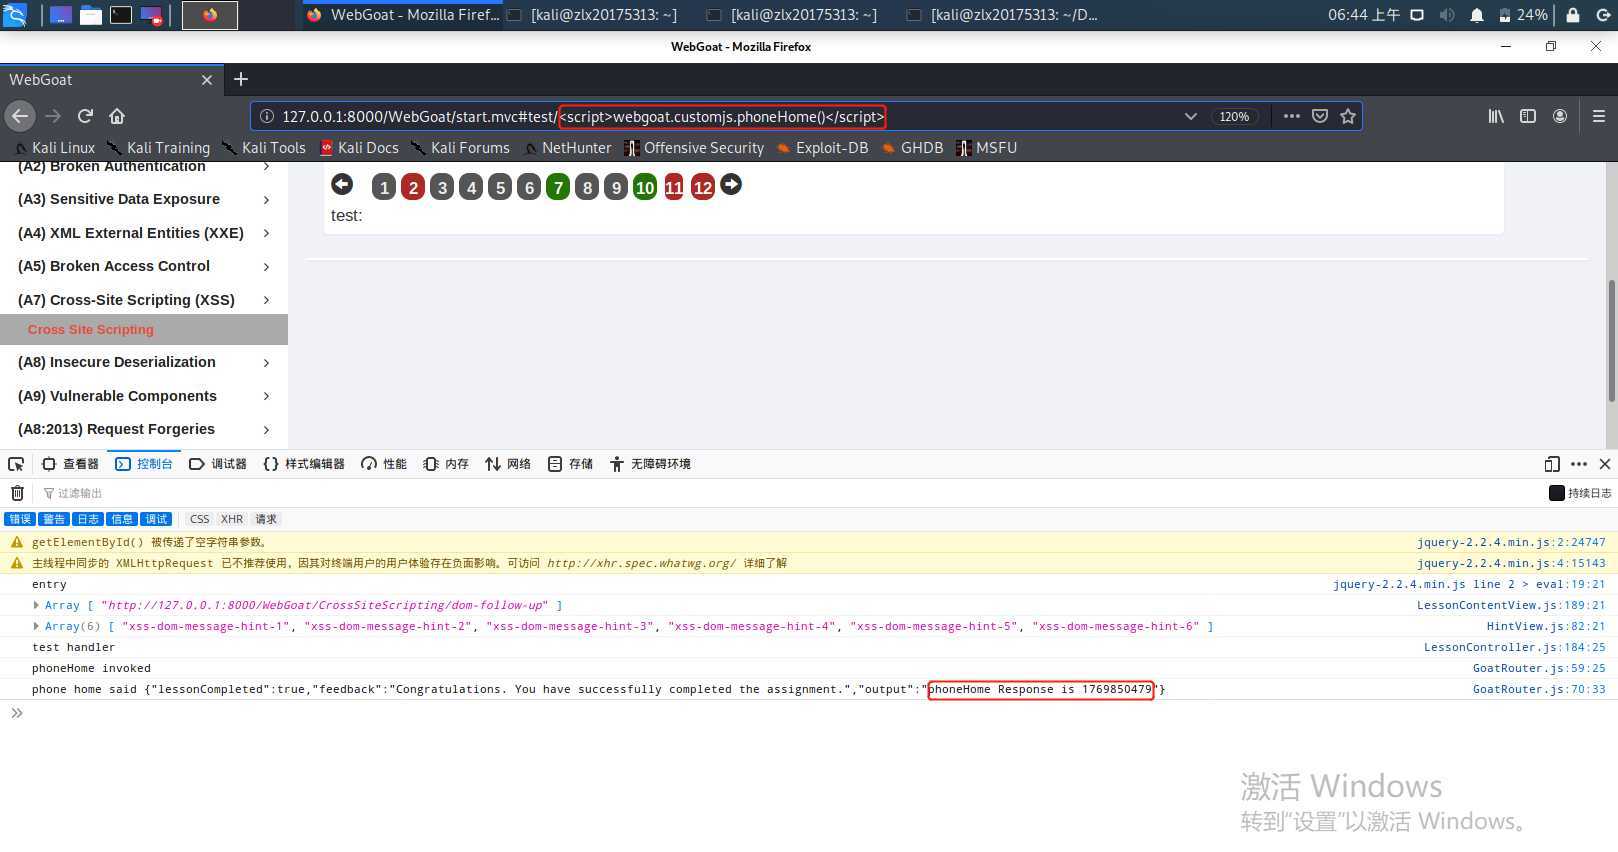Image resolution: width=1618 pixels, height=852 pixels.
Task: Toggle the XHR console filter
Action: point(232,519)
